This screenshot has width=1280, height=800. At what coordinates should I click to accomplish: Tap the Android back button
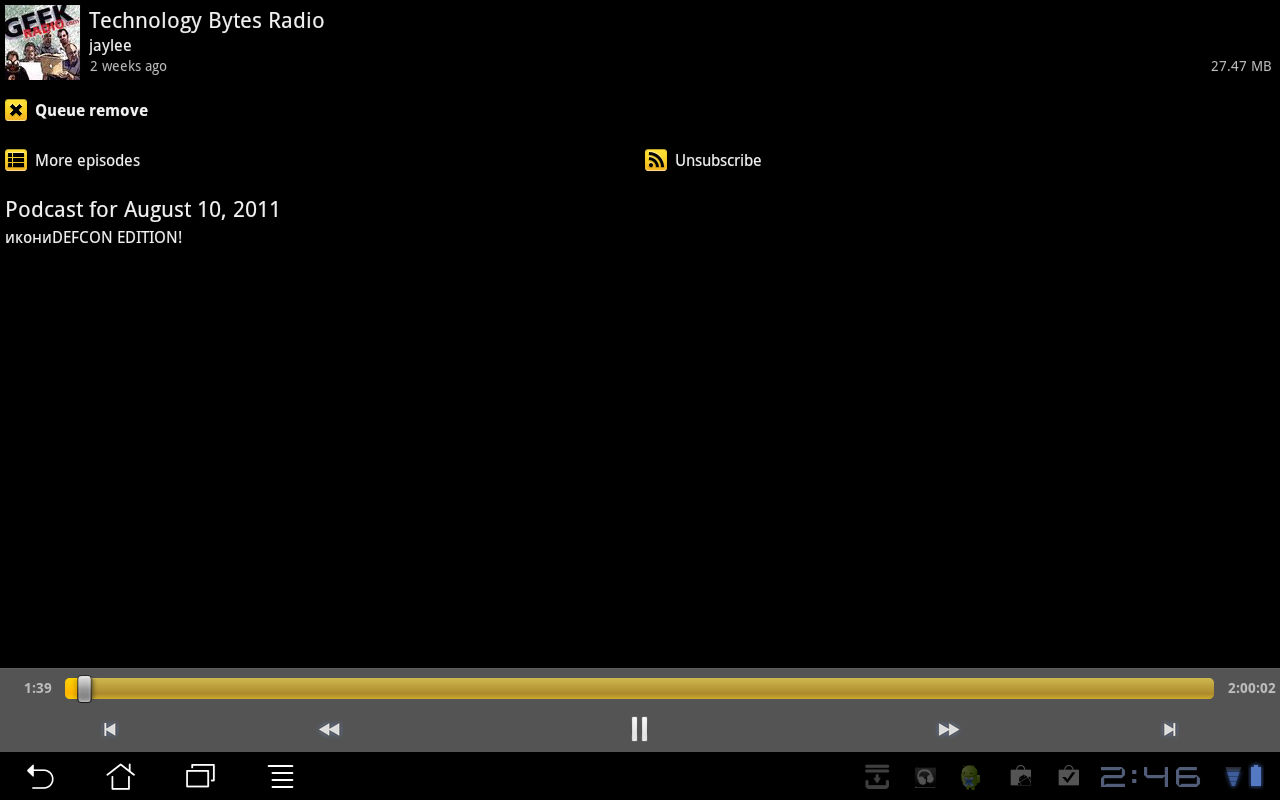[40, 776]
